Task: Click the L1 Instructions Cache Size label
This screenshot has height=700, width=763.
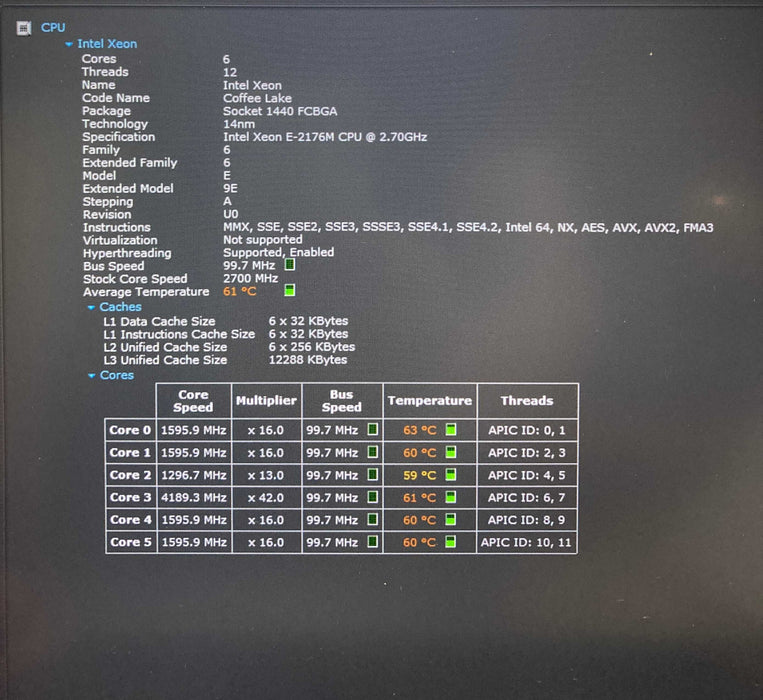Action: (x=179, y=334)
